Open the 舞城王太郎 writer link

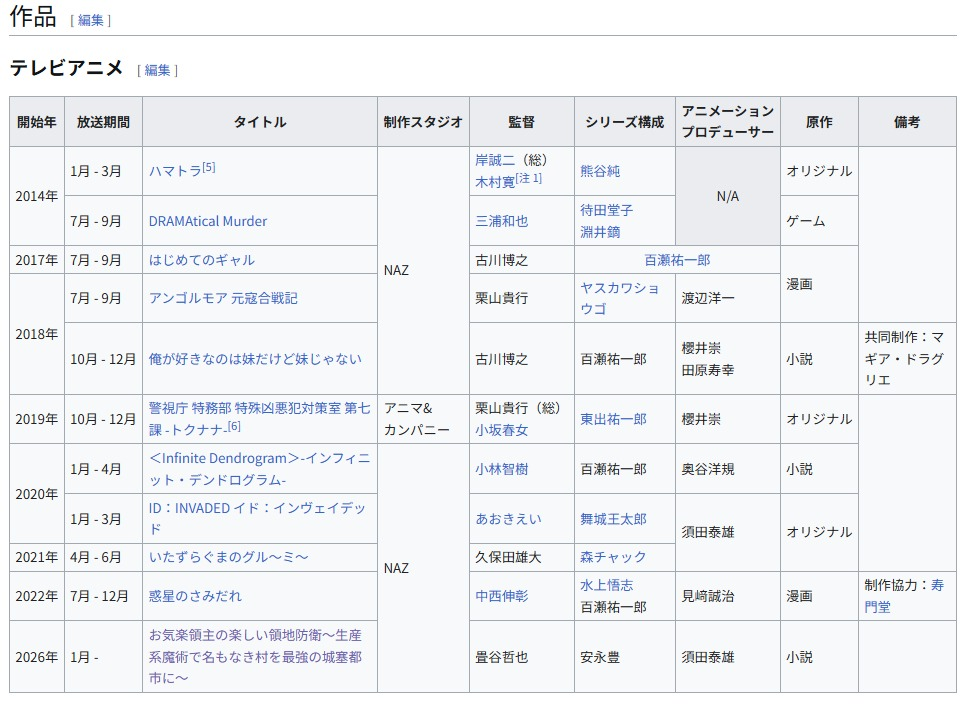pos(613,519)
